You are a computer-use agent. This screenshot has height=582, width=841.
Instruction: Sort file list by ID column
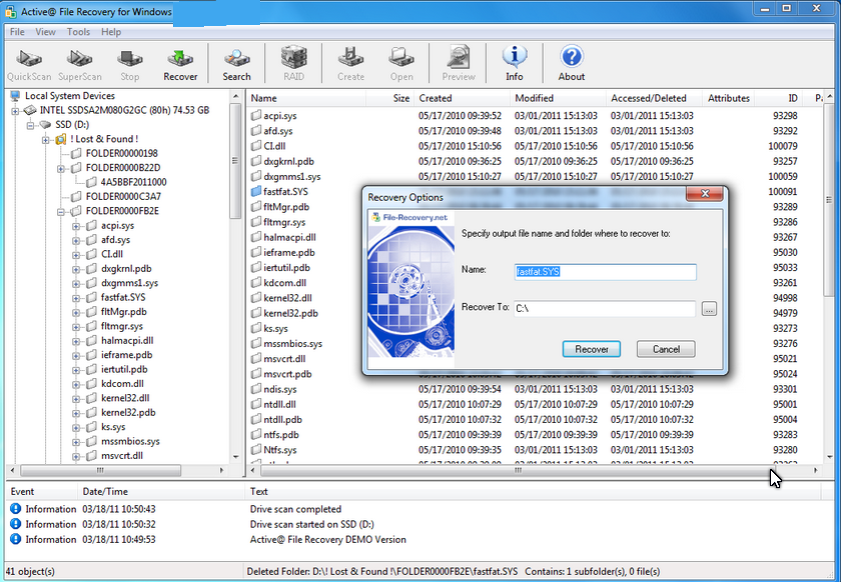pyautogui.click(x=779, y=98)
